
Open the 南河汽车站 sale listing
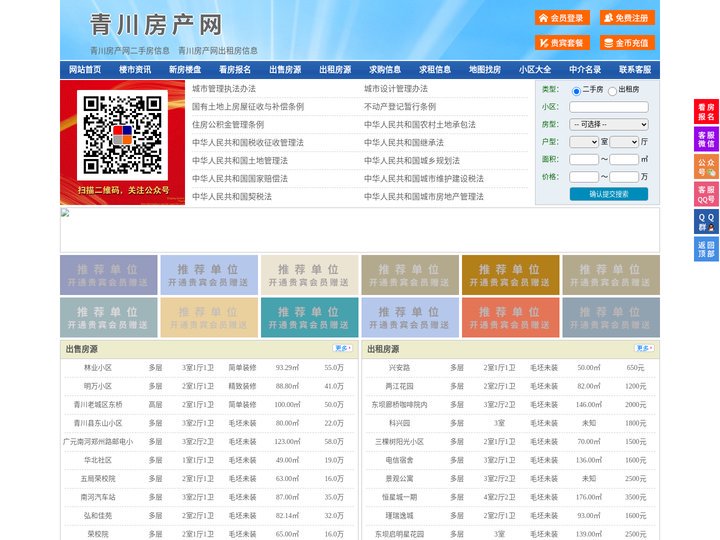[x=98, y=497]
